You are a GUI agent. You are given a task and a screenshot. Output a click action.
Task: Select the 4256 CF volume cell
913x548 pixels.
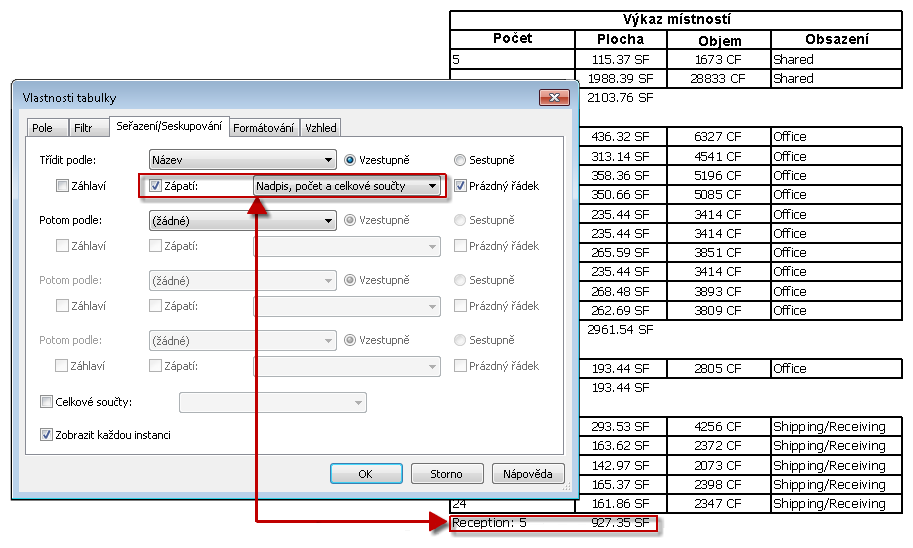pyautogui.click(x=719, y=427)
